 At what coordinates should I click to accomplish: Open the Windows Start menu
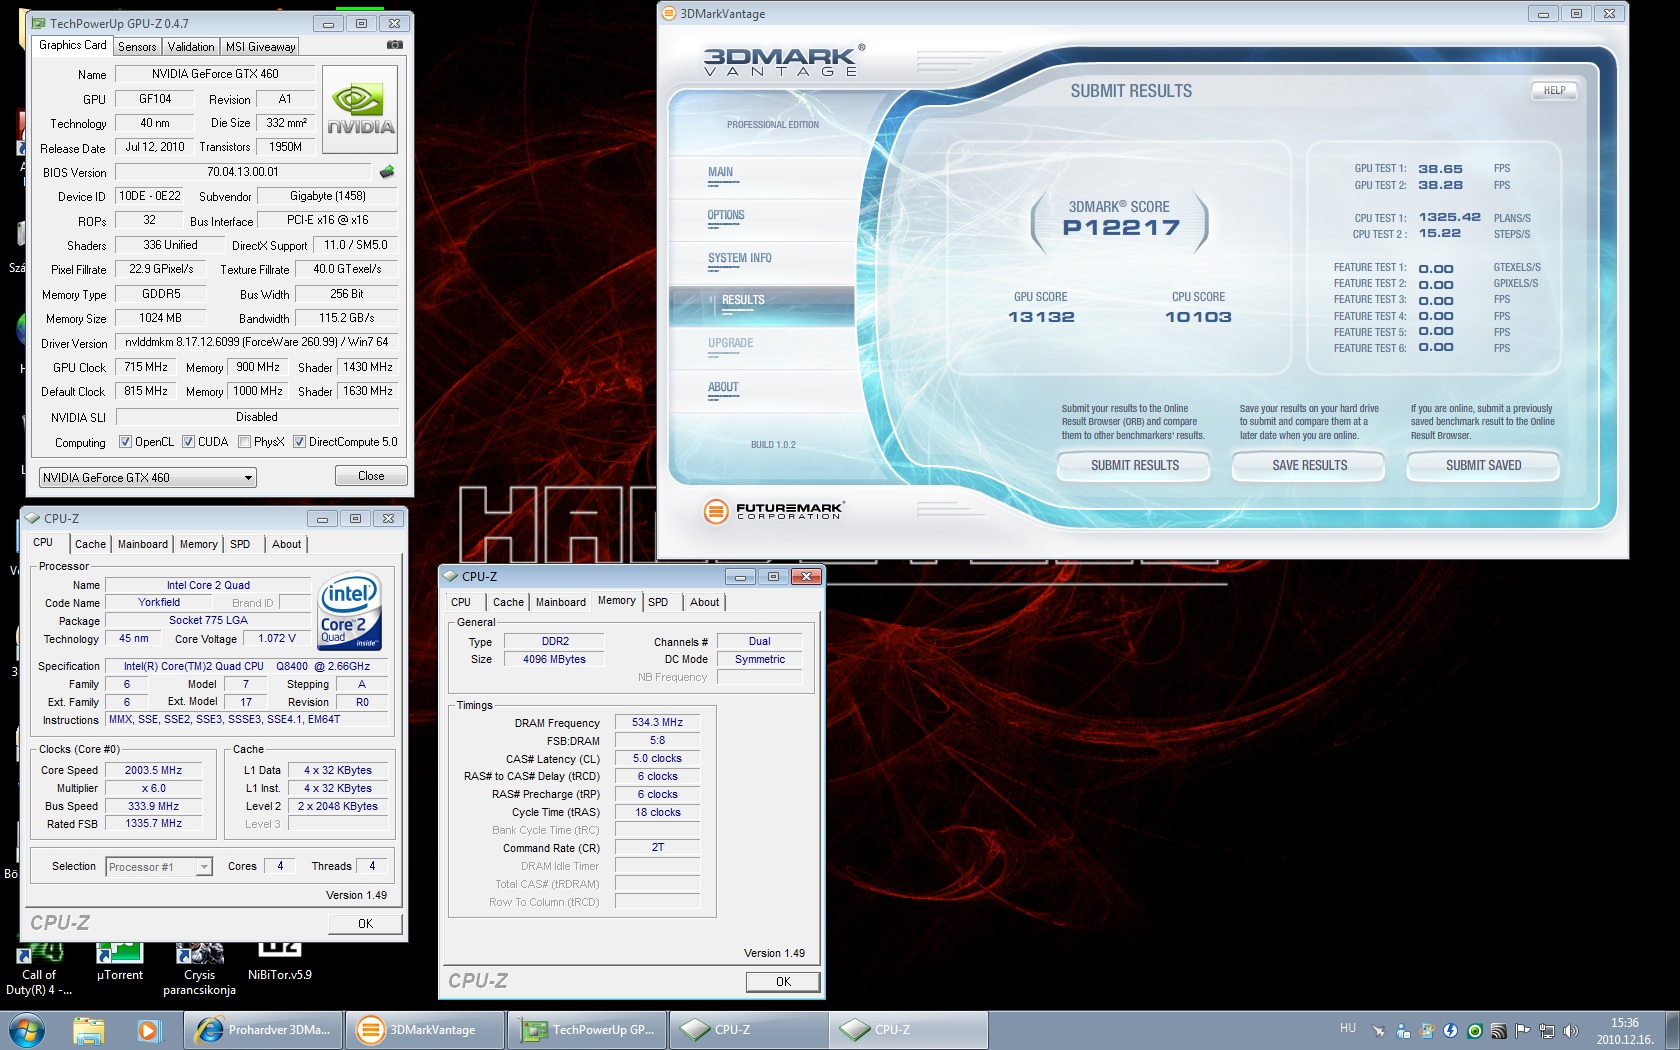(27, 1030)
